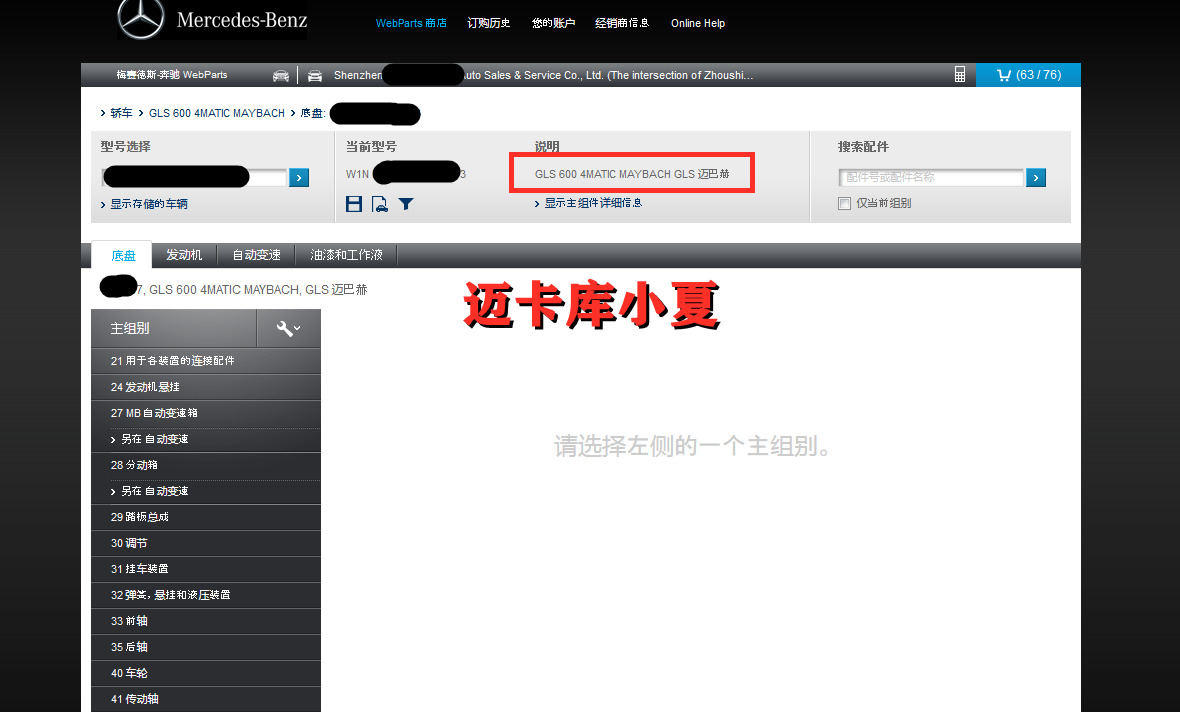
Task: Expand 另在 自动变速 under 27 MB 自动变速箱
Action: click(x=154, y=439)
